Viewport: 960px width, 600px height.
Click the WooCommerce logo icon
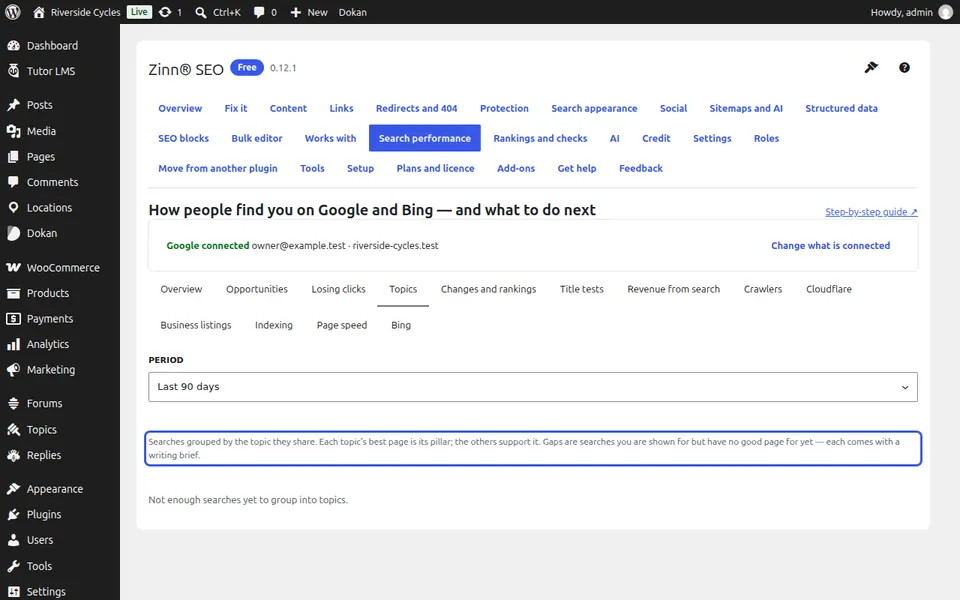pyautogui.click(x=13, y=268)
